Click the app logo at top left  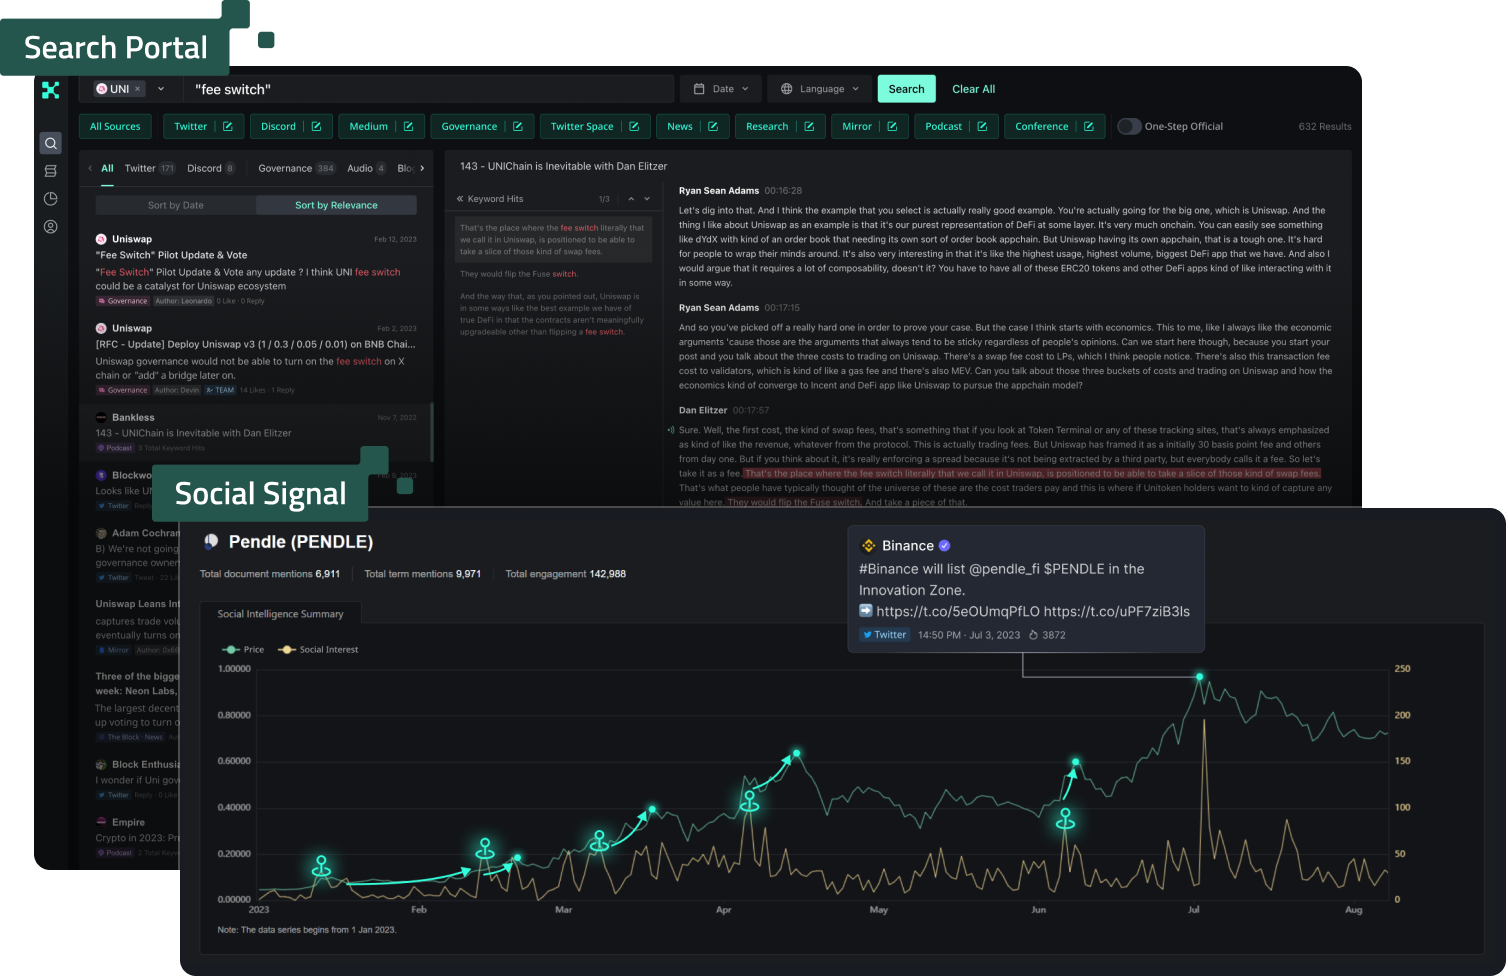click(50, 90)
